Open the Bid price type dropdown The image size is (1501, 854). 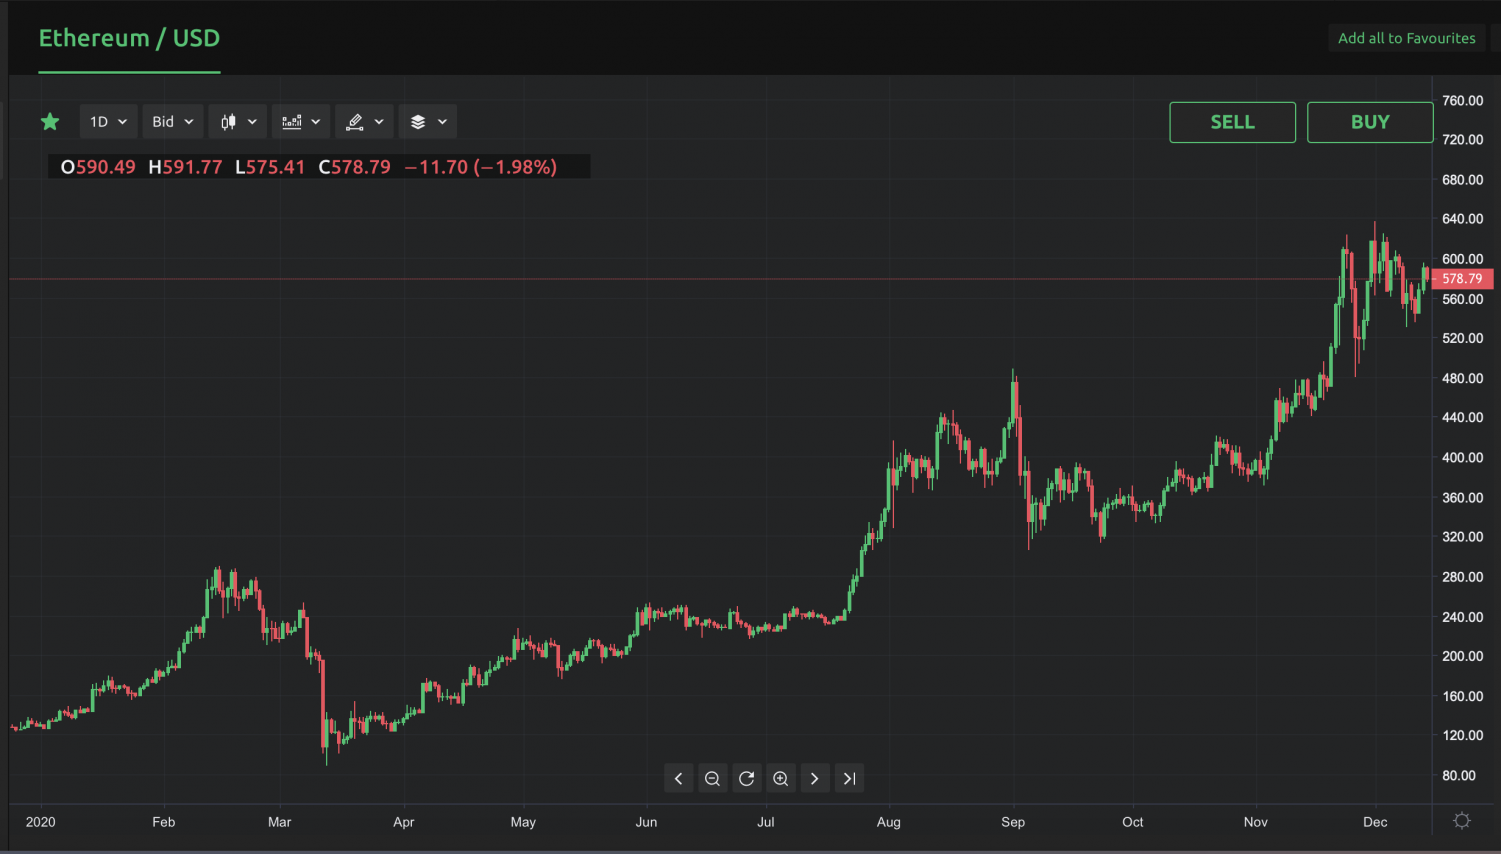click(173, 122)
